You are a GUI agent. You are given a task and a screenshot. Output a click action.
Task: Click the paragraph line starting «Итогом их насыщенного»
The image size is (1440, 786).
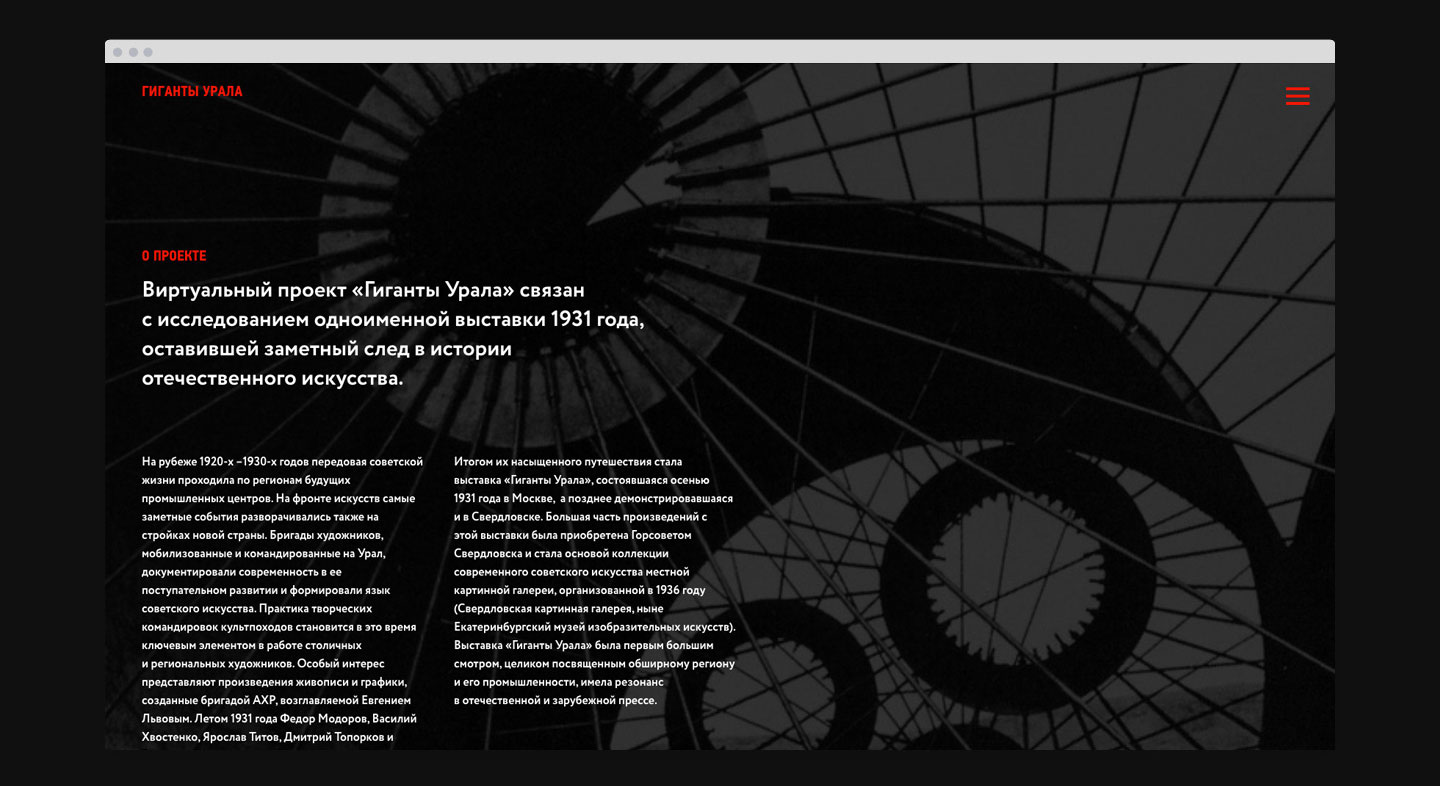click(567, 462)
